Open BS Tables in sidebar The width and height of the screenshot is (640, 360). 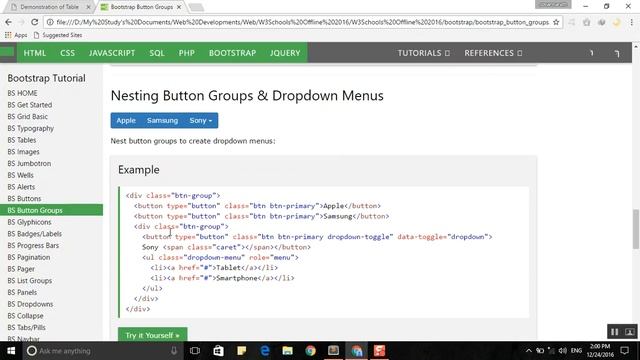tap(22, 140)
